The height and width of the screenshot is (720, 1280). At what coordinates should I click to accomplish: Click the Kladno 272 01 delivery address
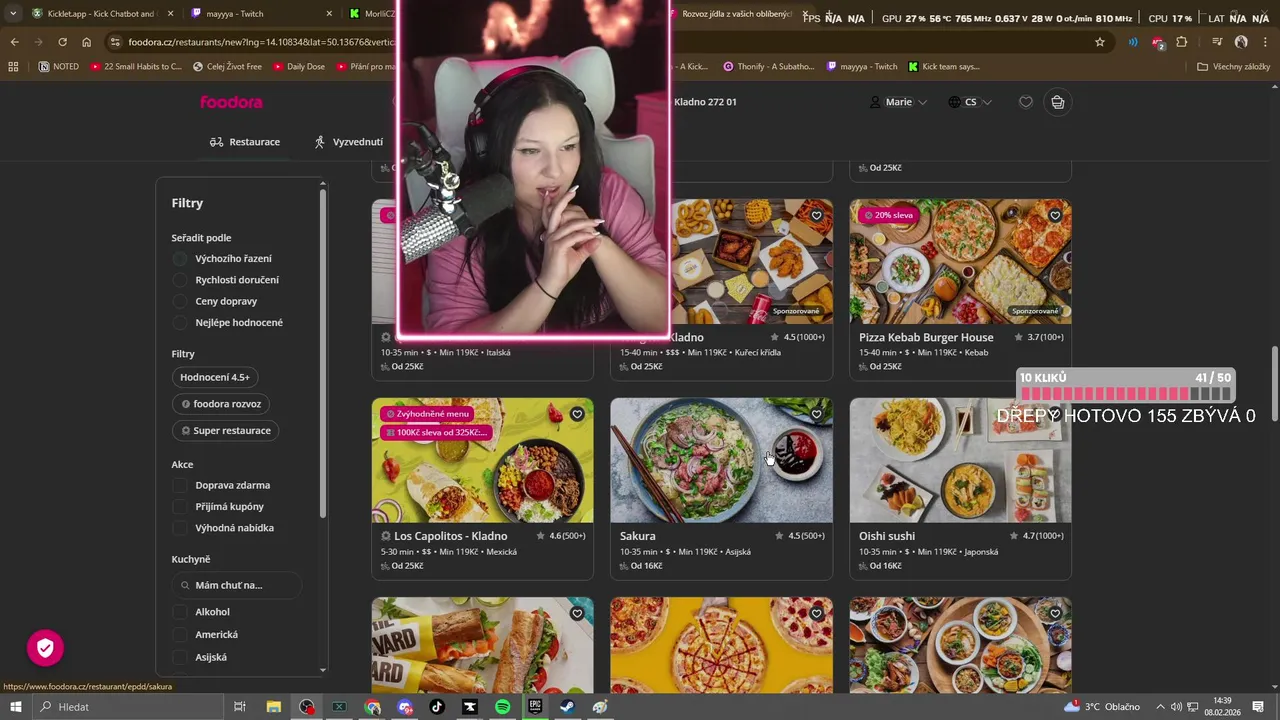click(705, 102)
